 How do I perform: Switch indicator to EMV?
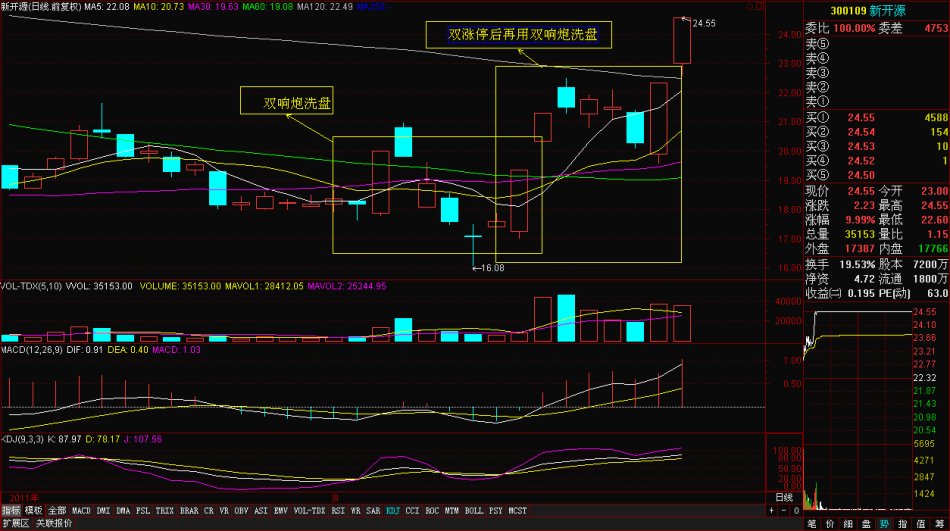point(281,511)
